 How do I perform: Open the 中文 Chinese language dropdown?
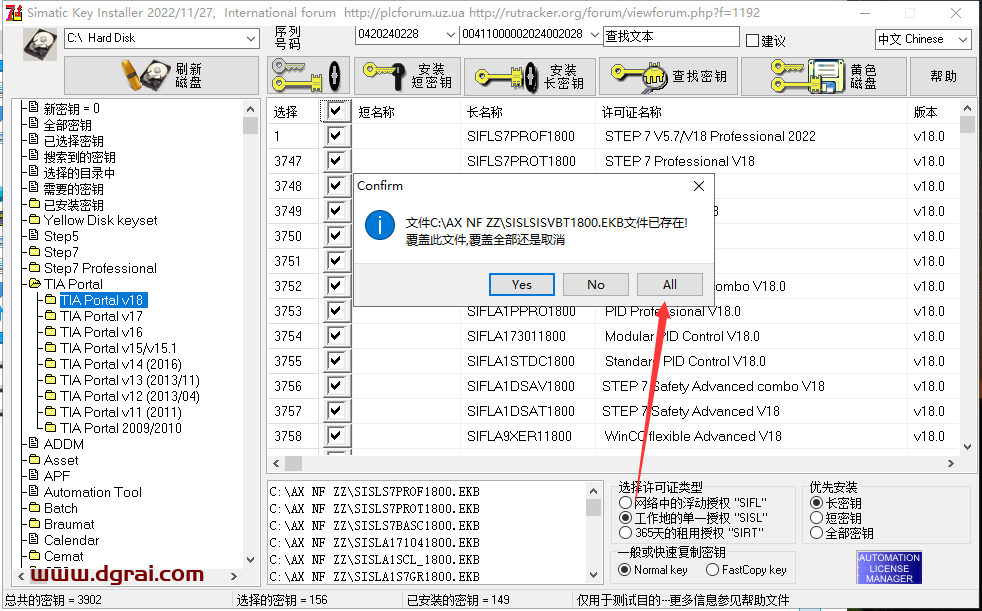(963, 39)
